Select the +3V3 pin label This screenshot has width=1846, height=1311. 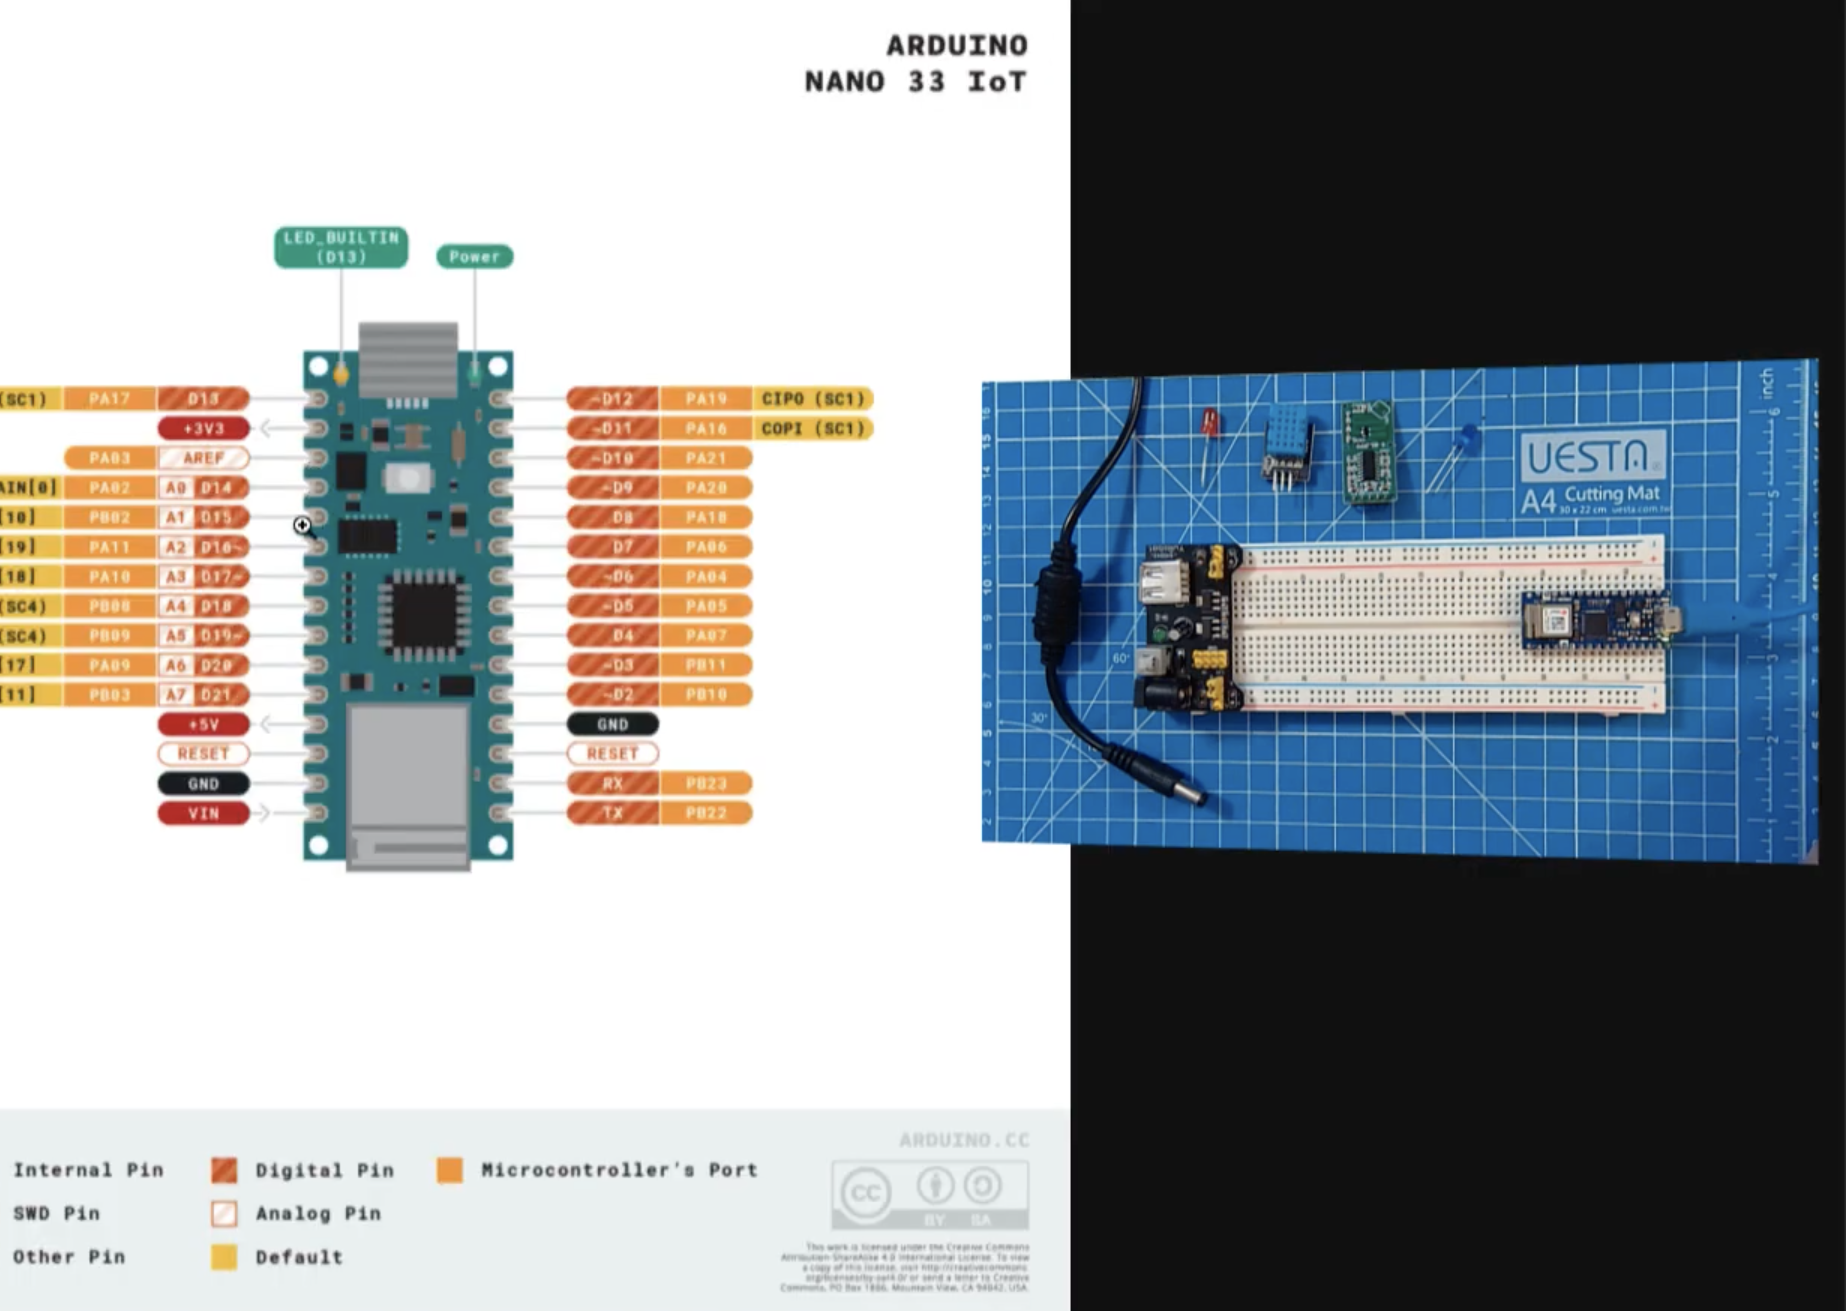pyautogui.click(x=203, y=427)
